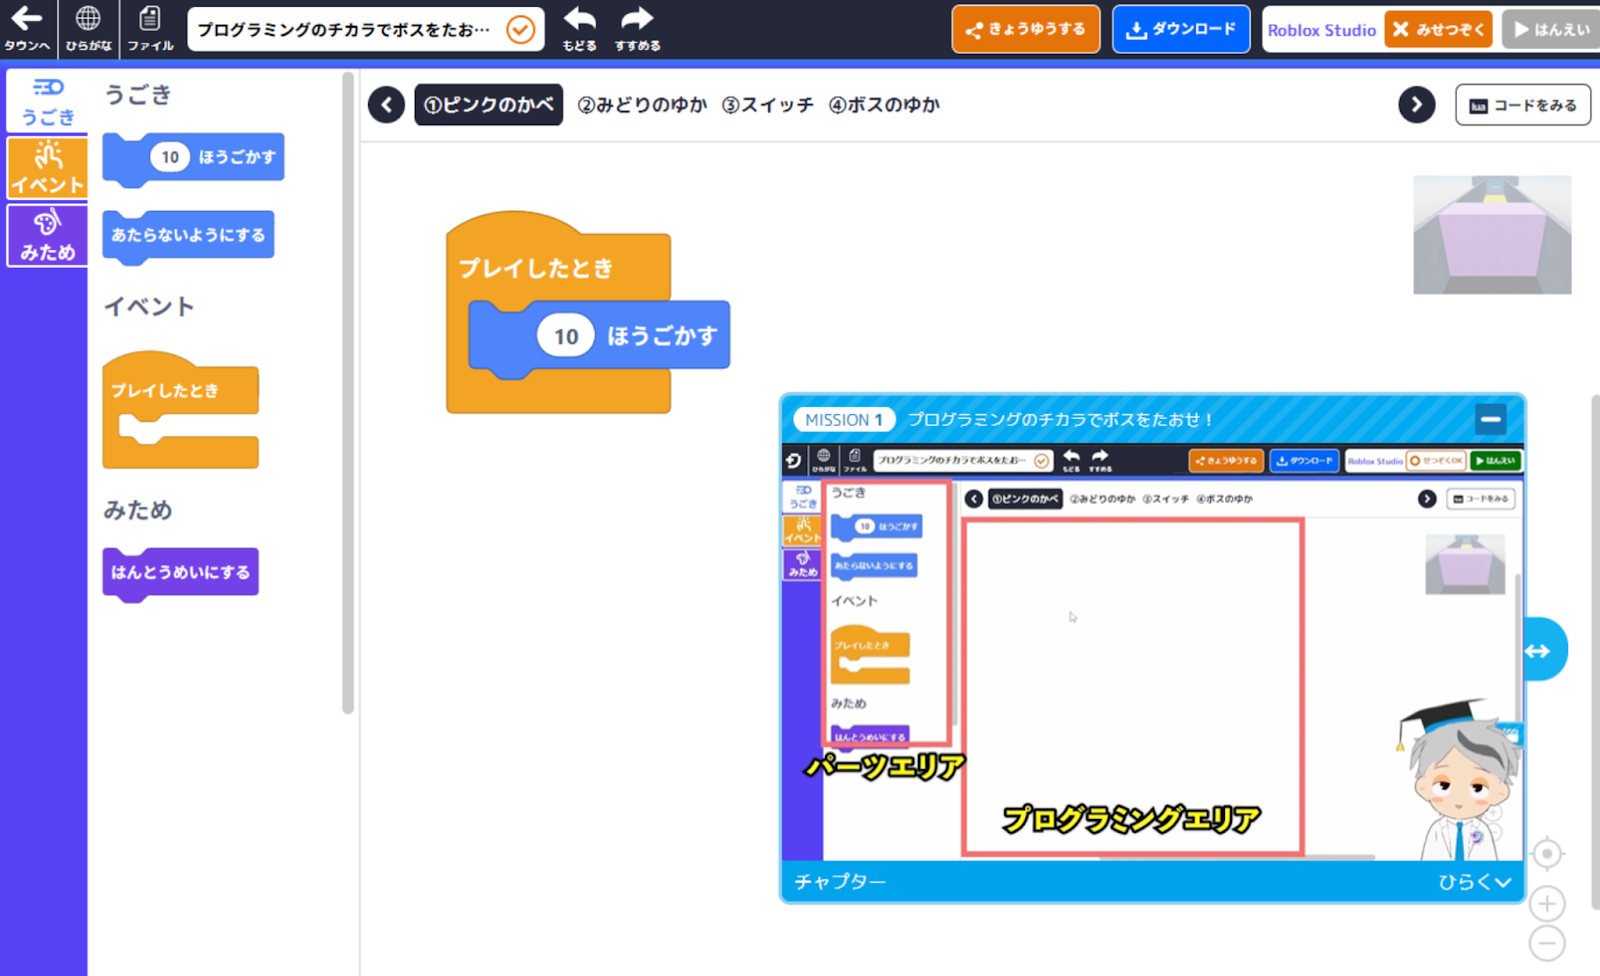Click the きょうゆうする share button
Image resolution: width=1600 pixels, height=976 pixels.
(1025, 29)
